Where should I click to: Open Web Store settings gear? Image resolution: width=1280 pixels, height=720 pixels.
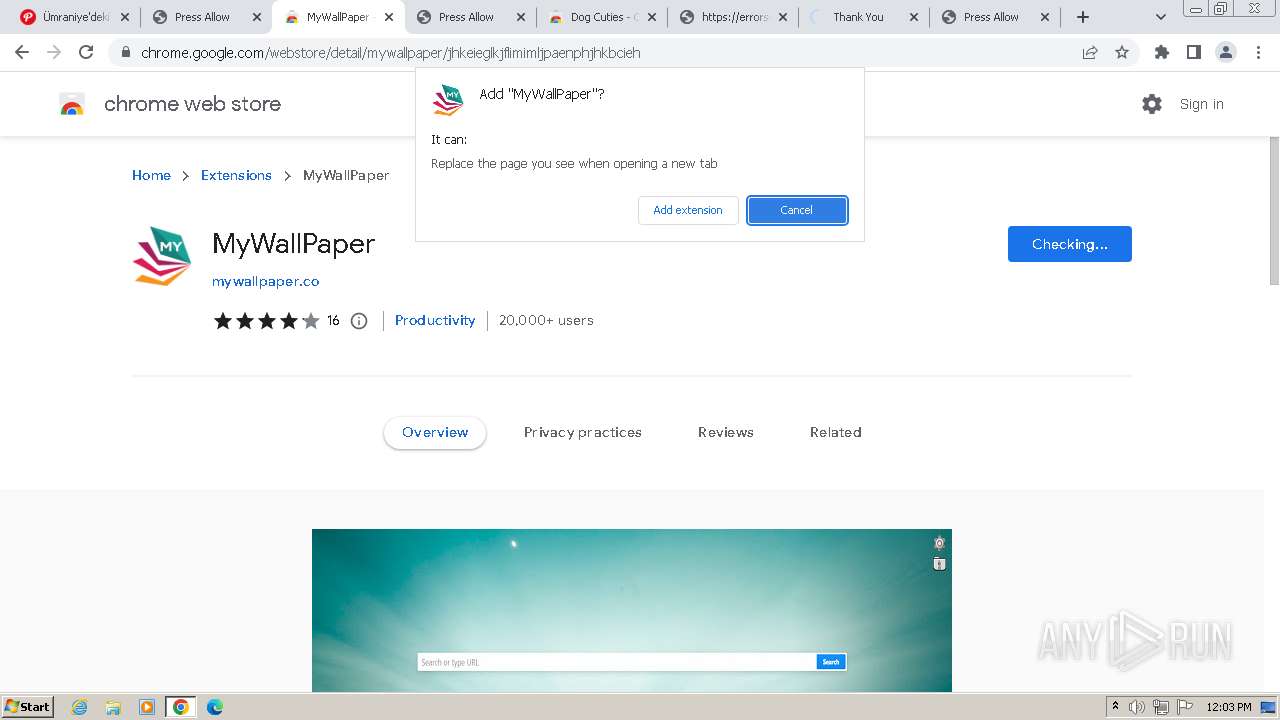click(x=1152, y=104)
